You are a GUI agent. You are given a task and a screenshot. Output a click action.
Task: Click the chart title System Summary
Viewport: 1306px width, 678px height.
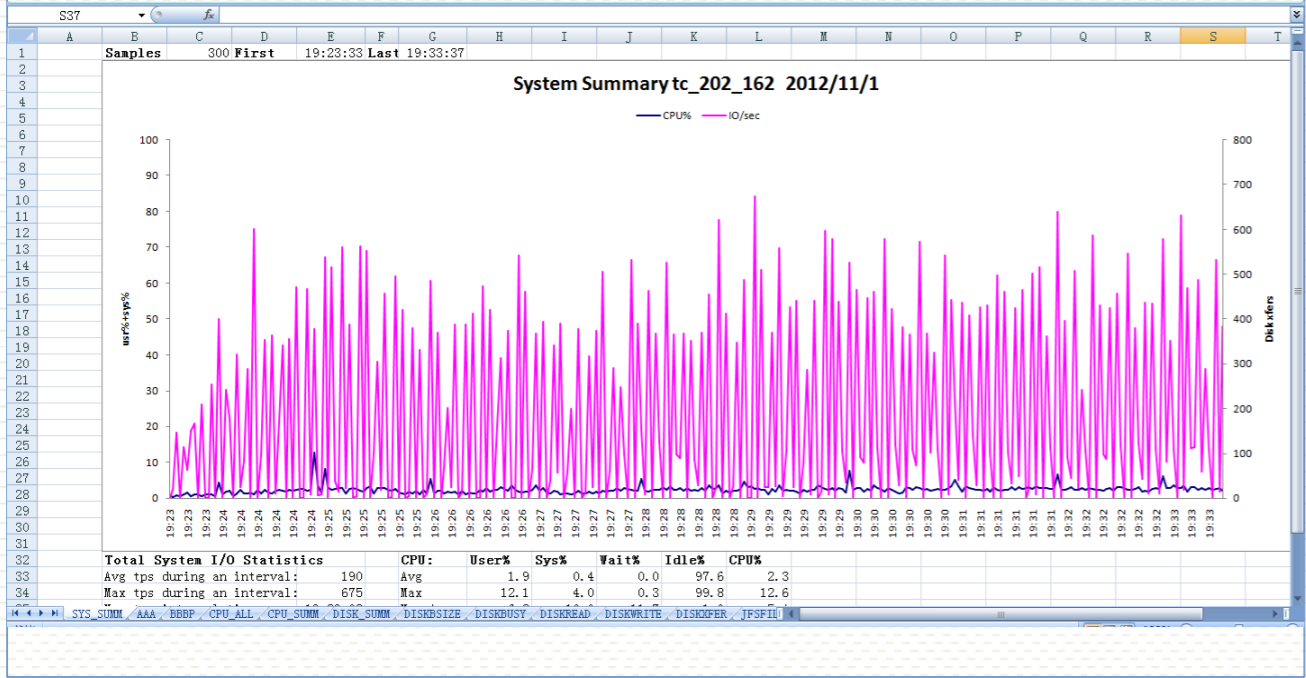696,84
